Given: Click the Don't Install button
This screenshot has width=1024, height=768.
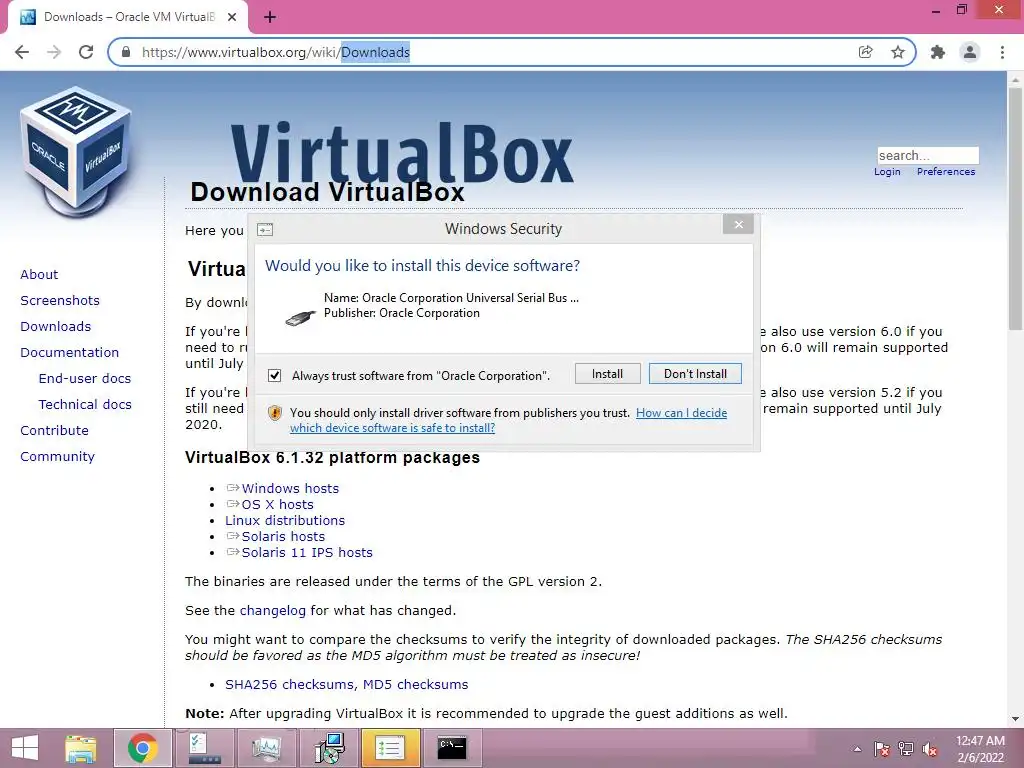Looking at the screenshot, I should [x=695, y=374].
